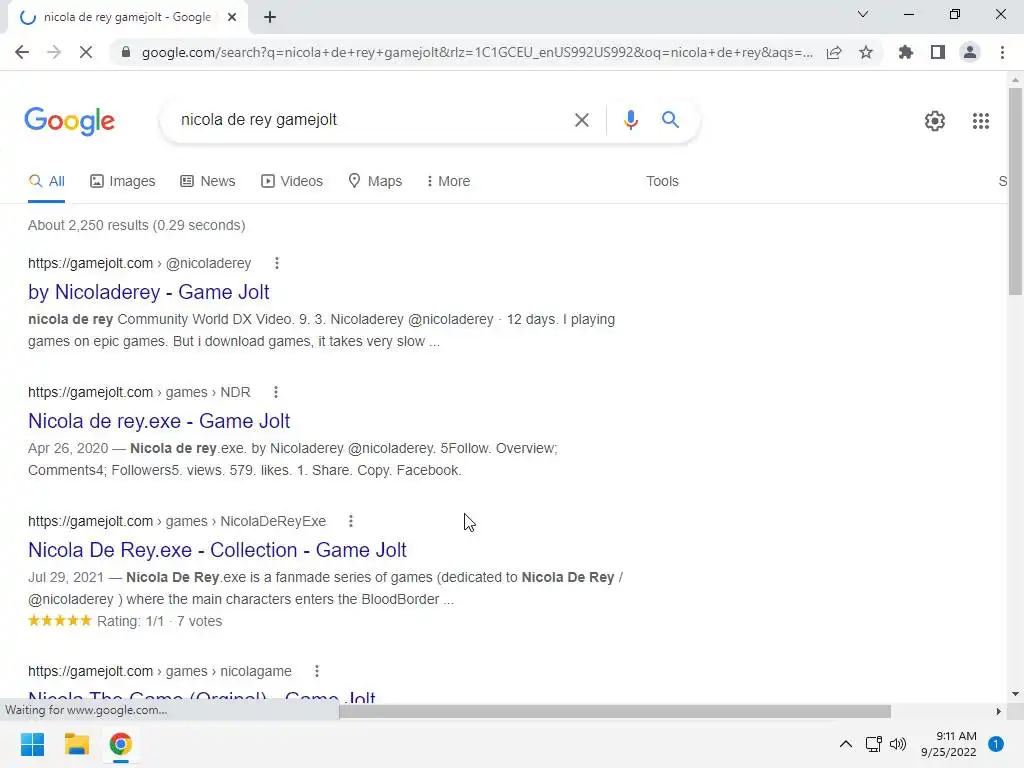Switch to the Videos tab

(x=292, y=181)
